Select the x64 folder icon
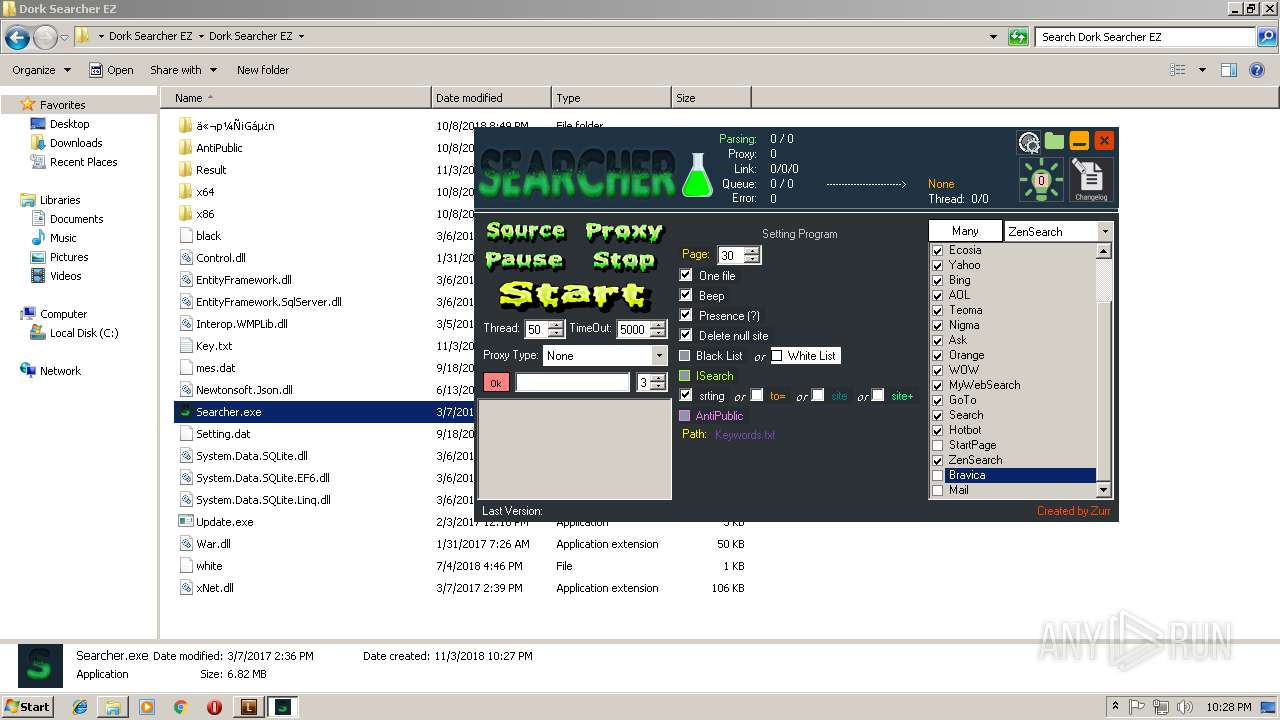This screenshot has width=1280, height=720. coord(186,192)
